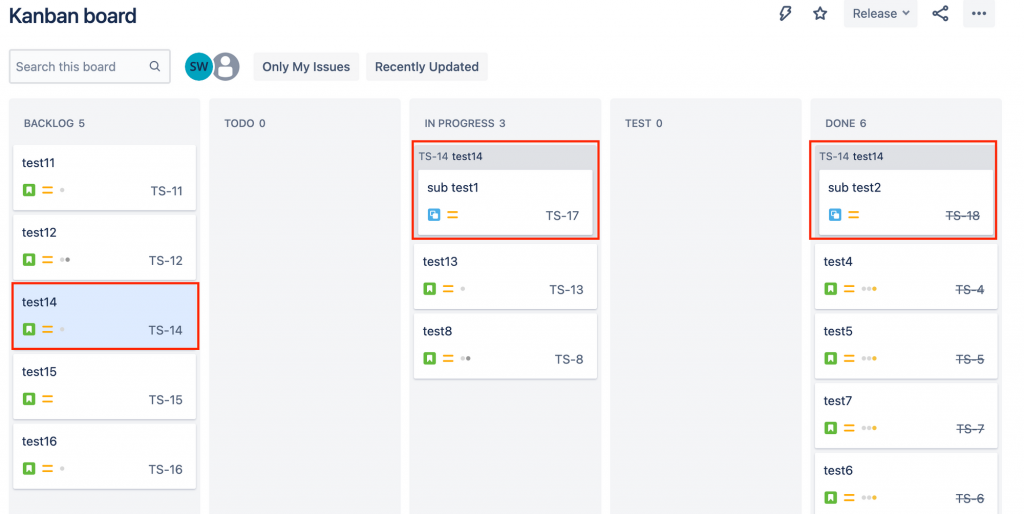The height and width of the screenshot is (514, 1024).
Task: Click the SW user avatar filter
Action: (x=199, y=67)
